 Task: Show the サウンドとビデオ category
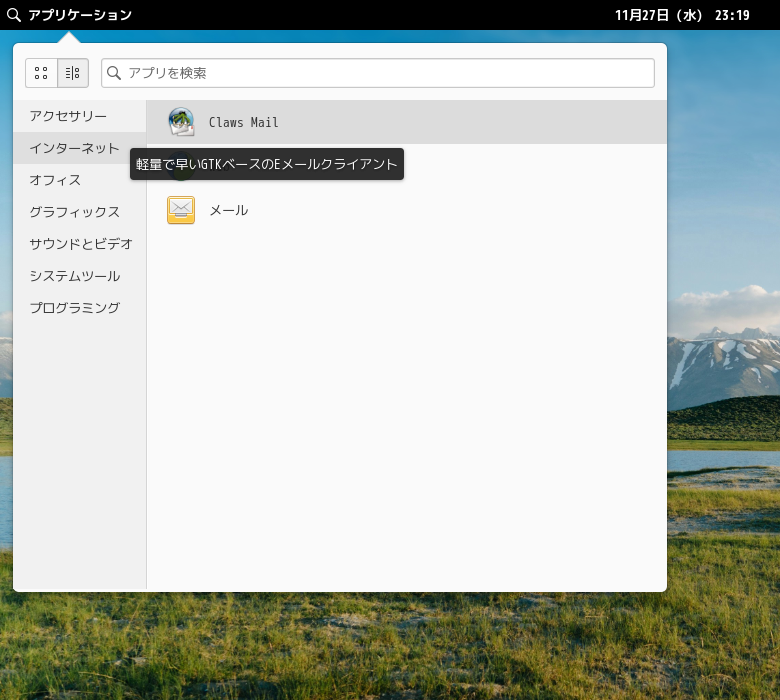[80, 244]
